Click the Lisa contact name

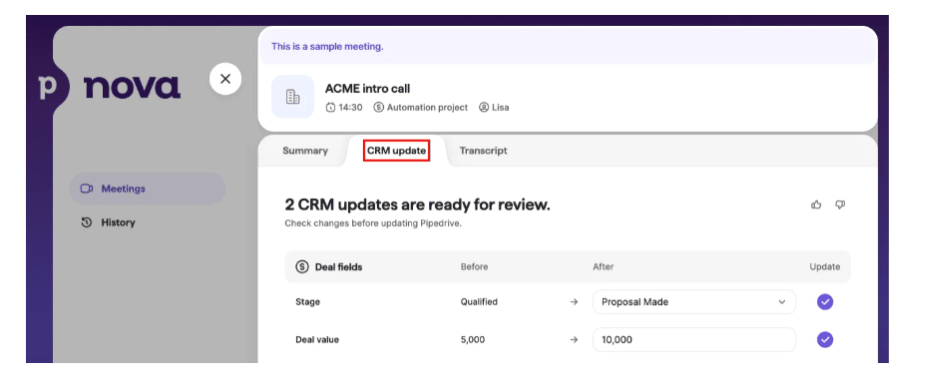click(500, 107)
